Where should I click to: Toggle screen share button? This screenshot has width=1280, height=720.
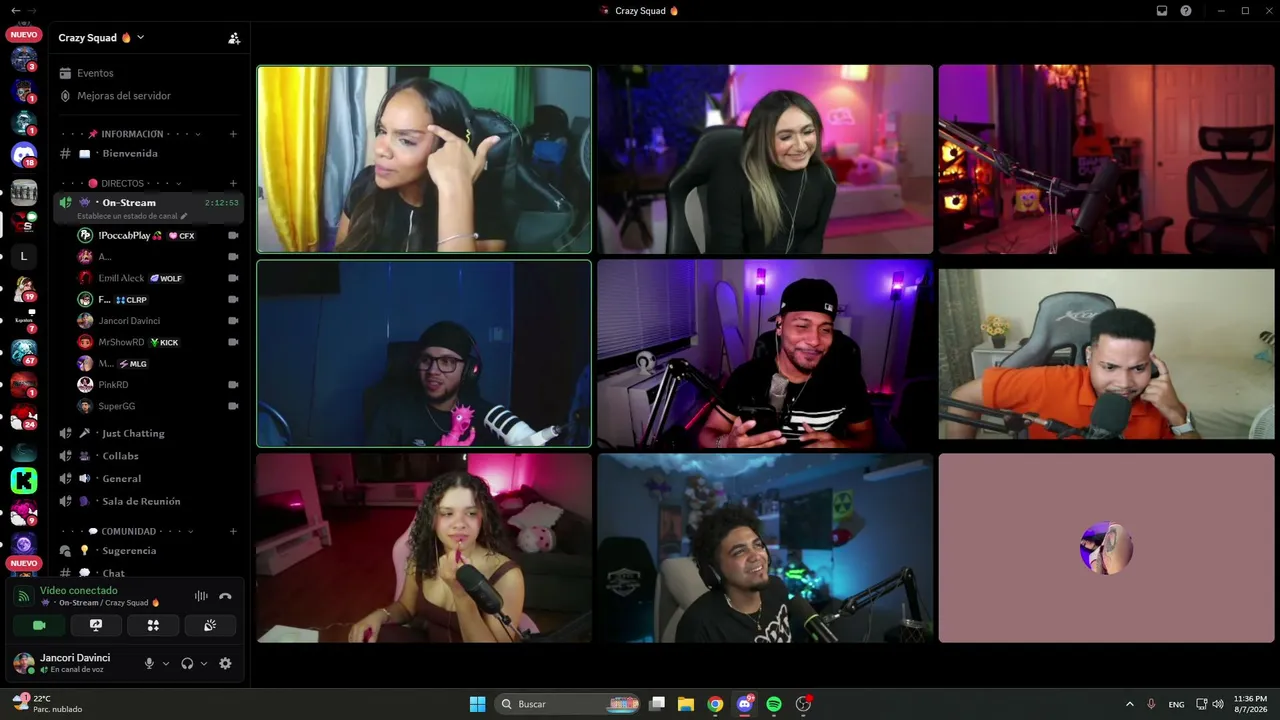pyautogui.click(x=96, y=625)
